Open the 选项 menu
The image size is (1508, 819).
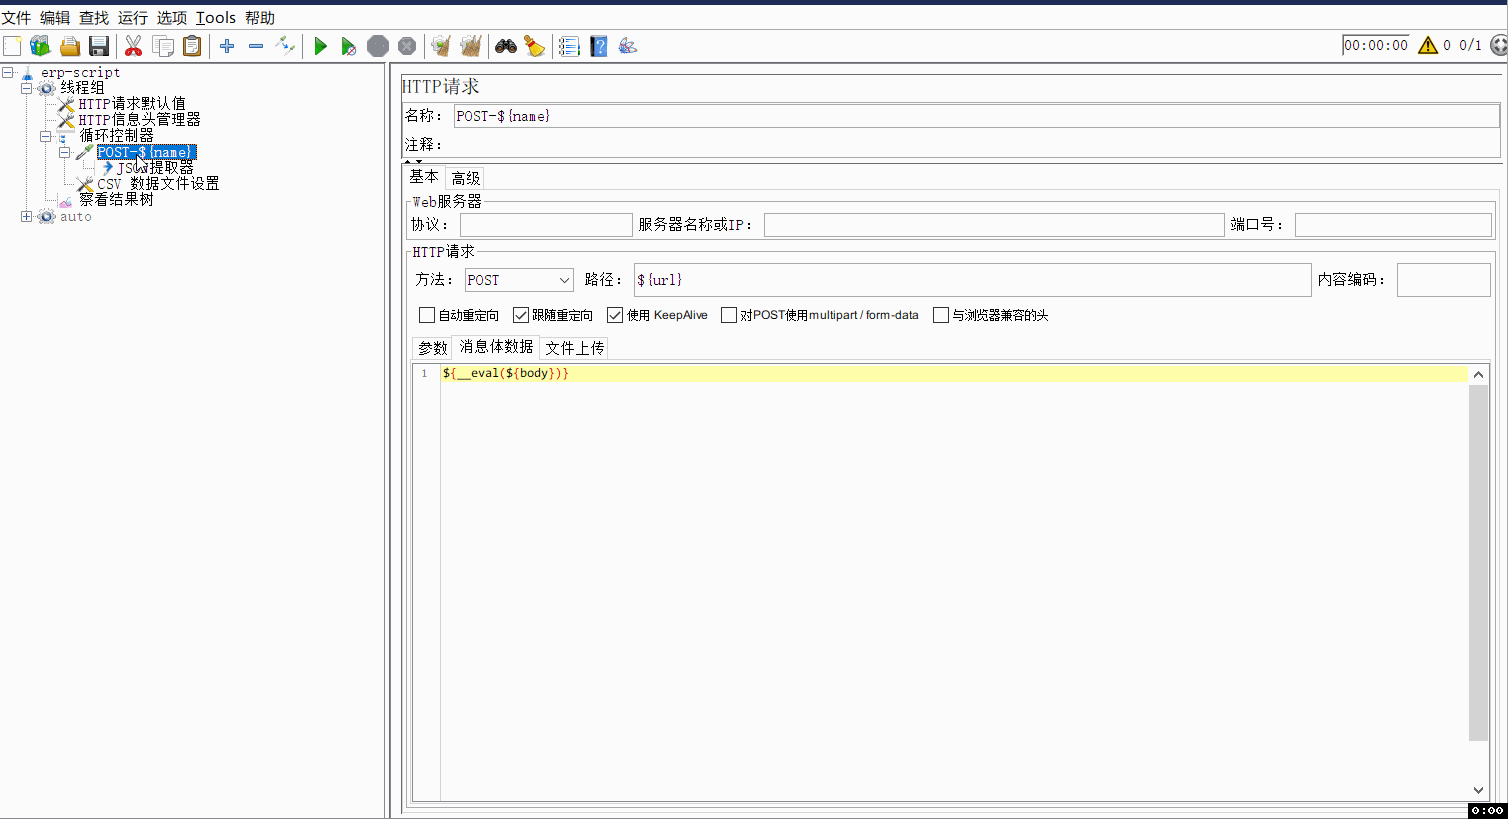pyautogui.click(x=172, y=18)
